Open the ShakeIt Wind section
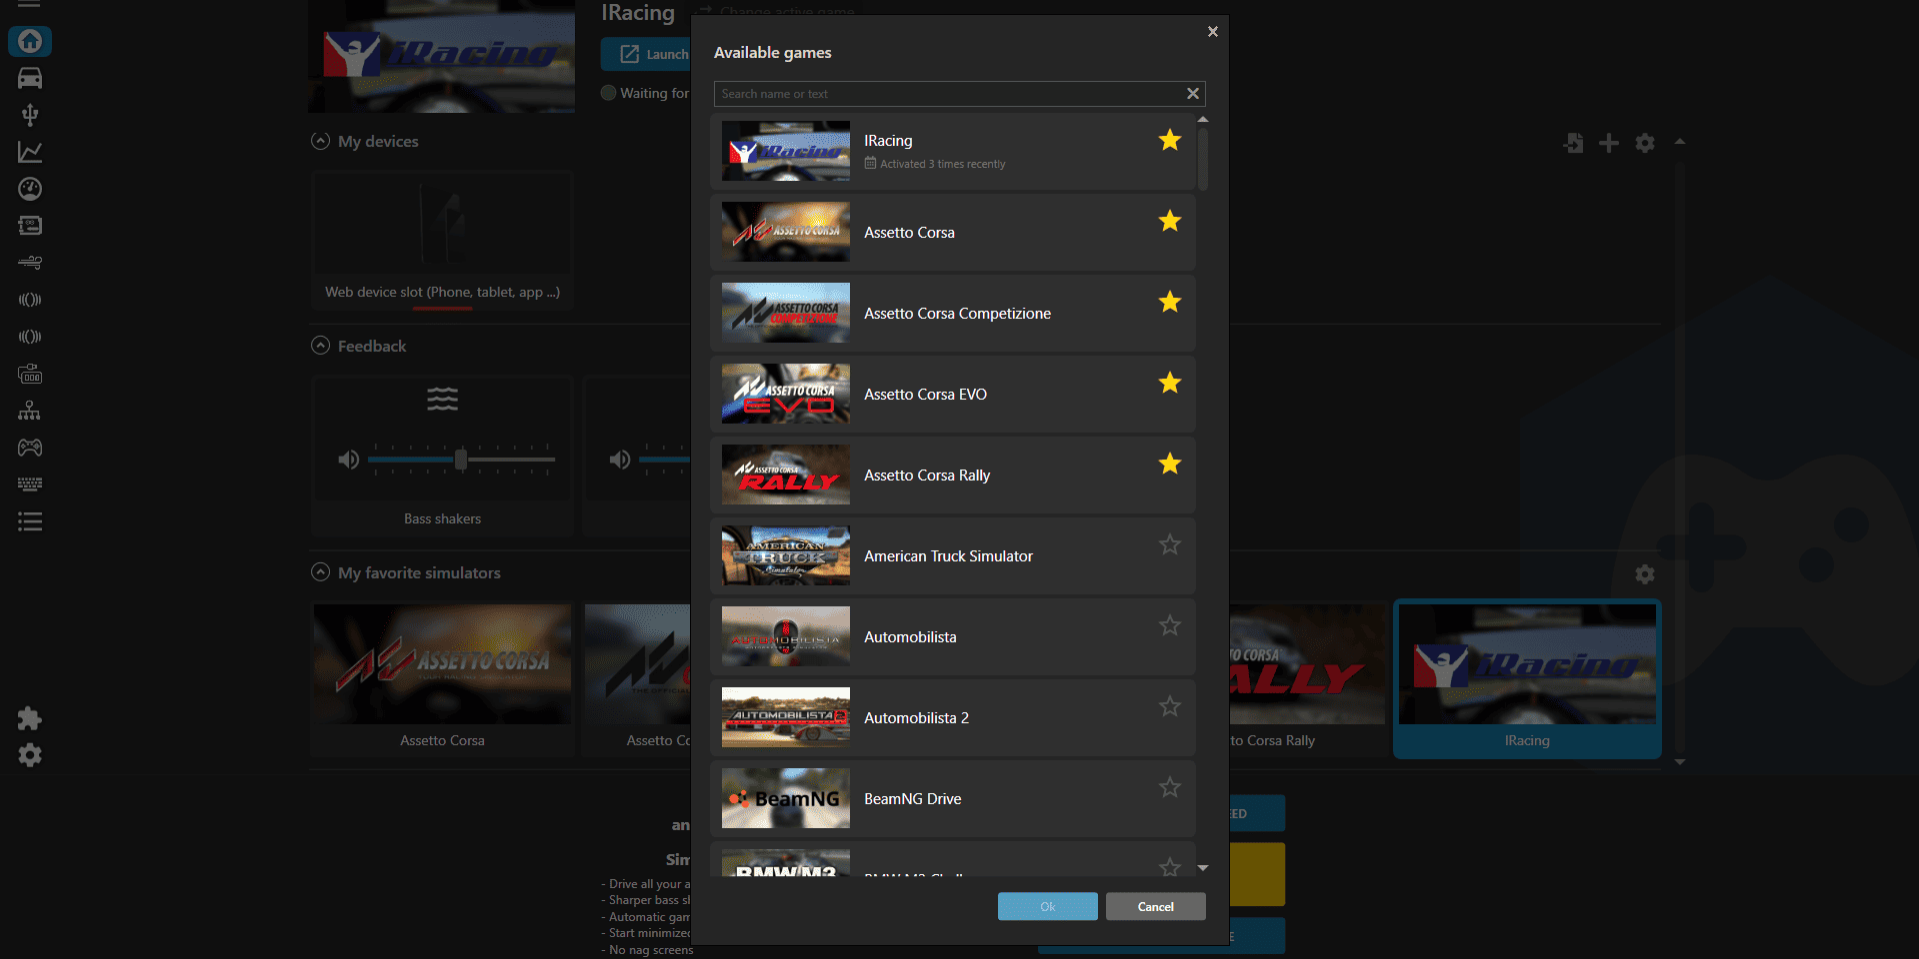This screenshot has width=1919, height=959. 30,262
